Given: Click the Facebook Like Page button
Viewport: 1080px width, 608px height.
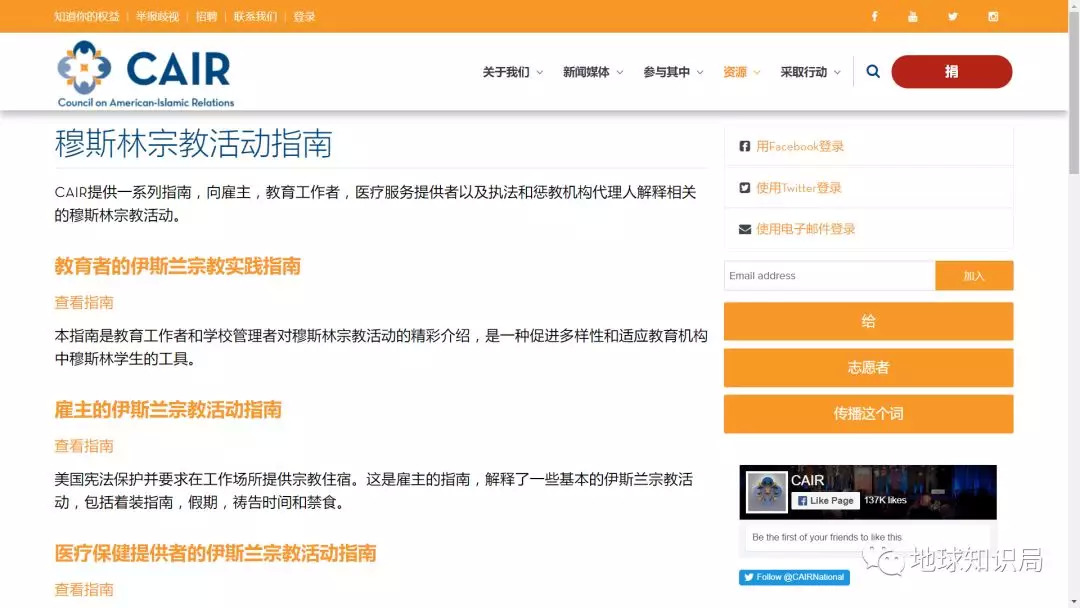Looking at the screenshot, I should [x=825, y=501].
